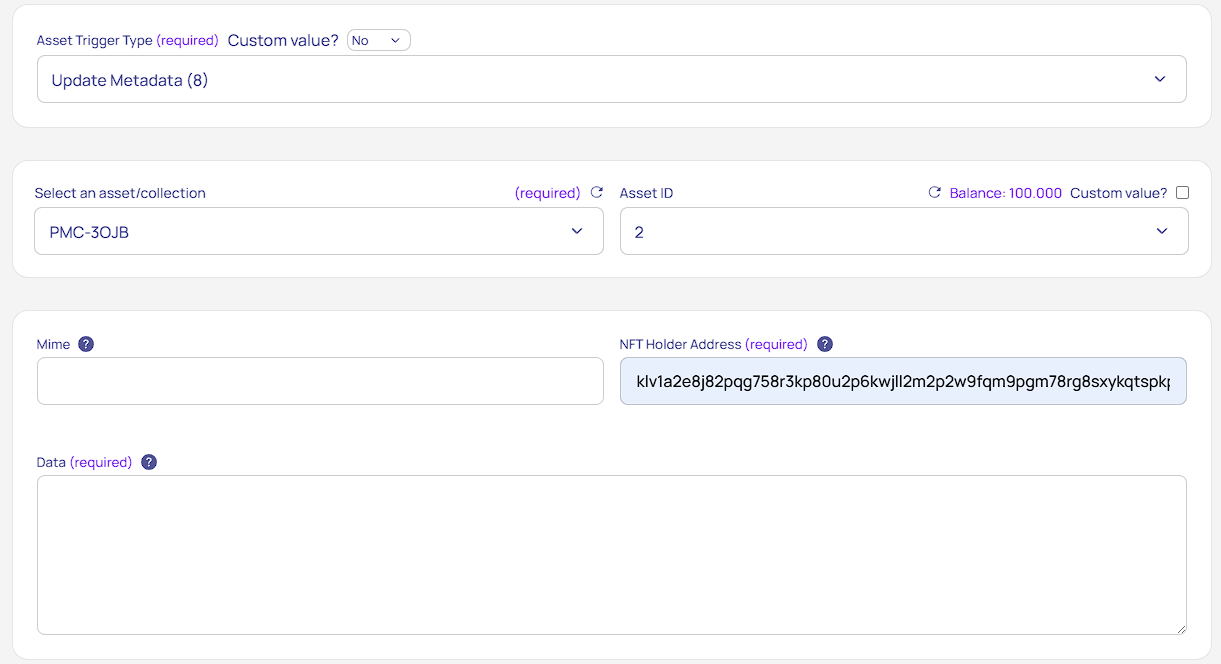Click the Asset ID label text

(646, 193)
